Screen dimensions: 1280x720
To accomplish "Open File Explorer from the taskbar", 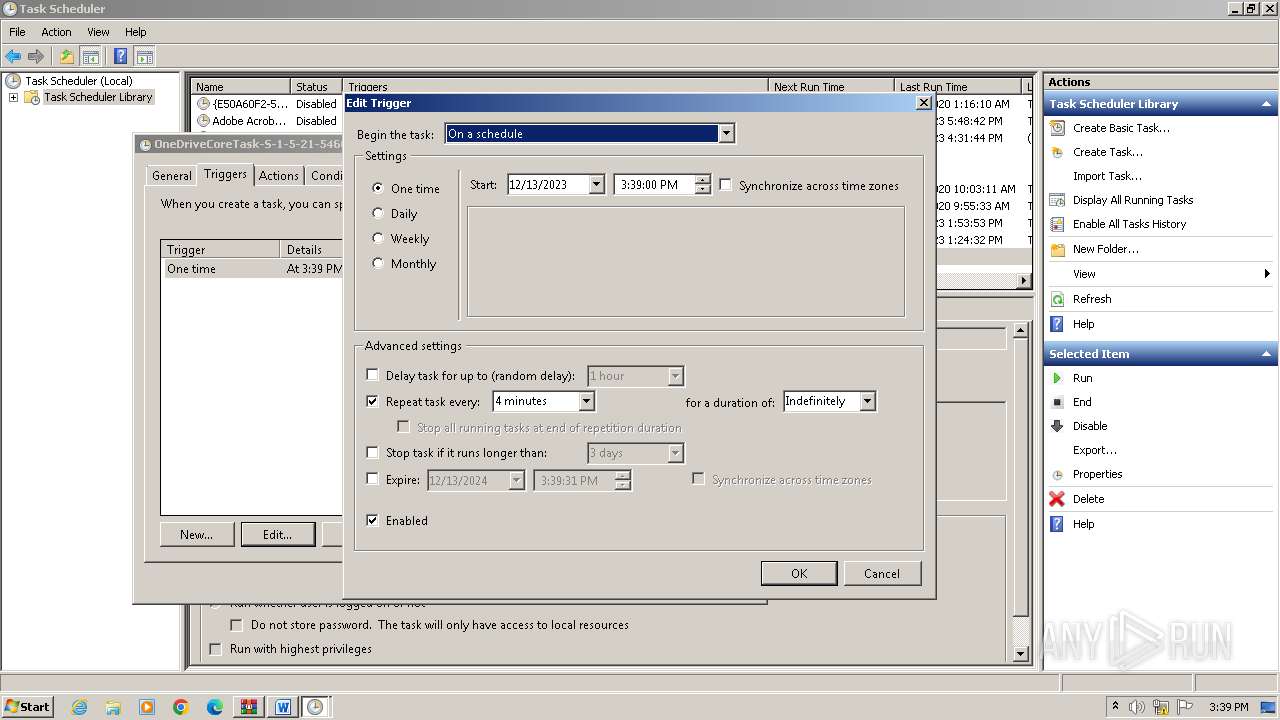I will pyautogui.click(x=113, y=707).
